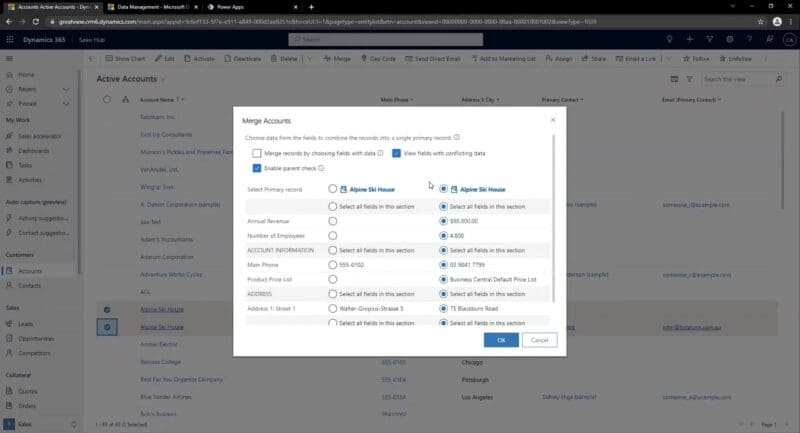Click the accounts grid vertical scrollbar
This screenshot has width=800, height=433.
tap(782, 161)
